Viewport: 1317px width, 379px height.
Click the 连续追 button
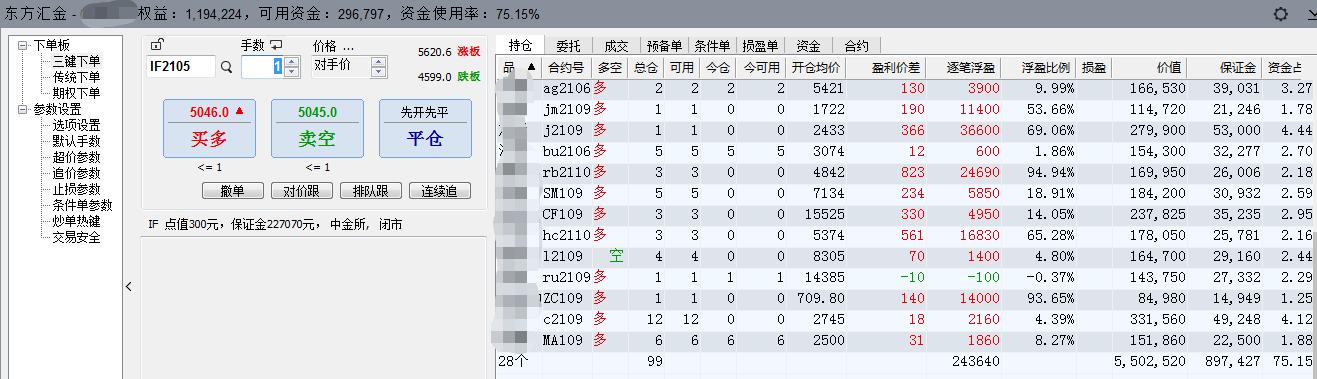coord(439,191)
